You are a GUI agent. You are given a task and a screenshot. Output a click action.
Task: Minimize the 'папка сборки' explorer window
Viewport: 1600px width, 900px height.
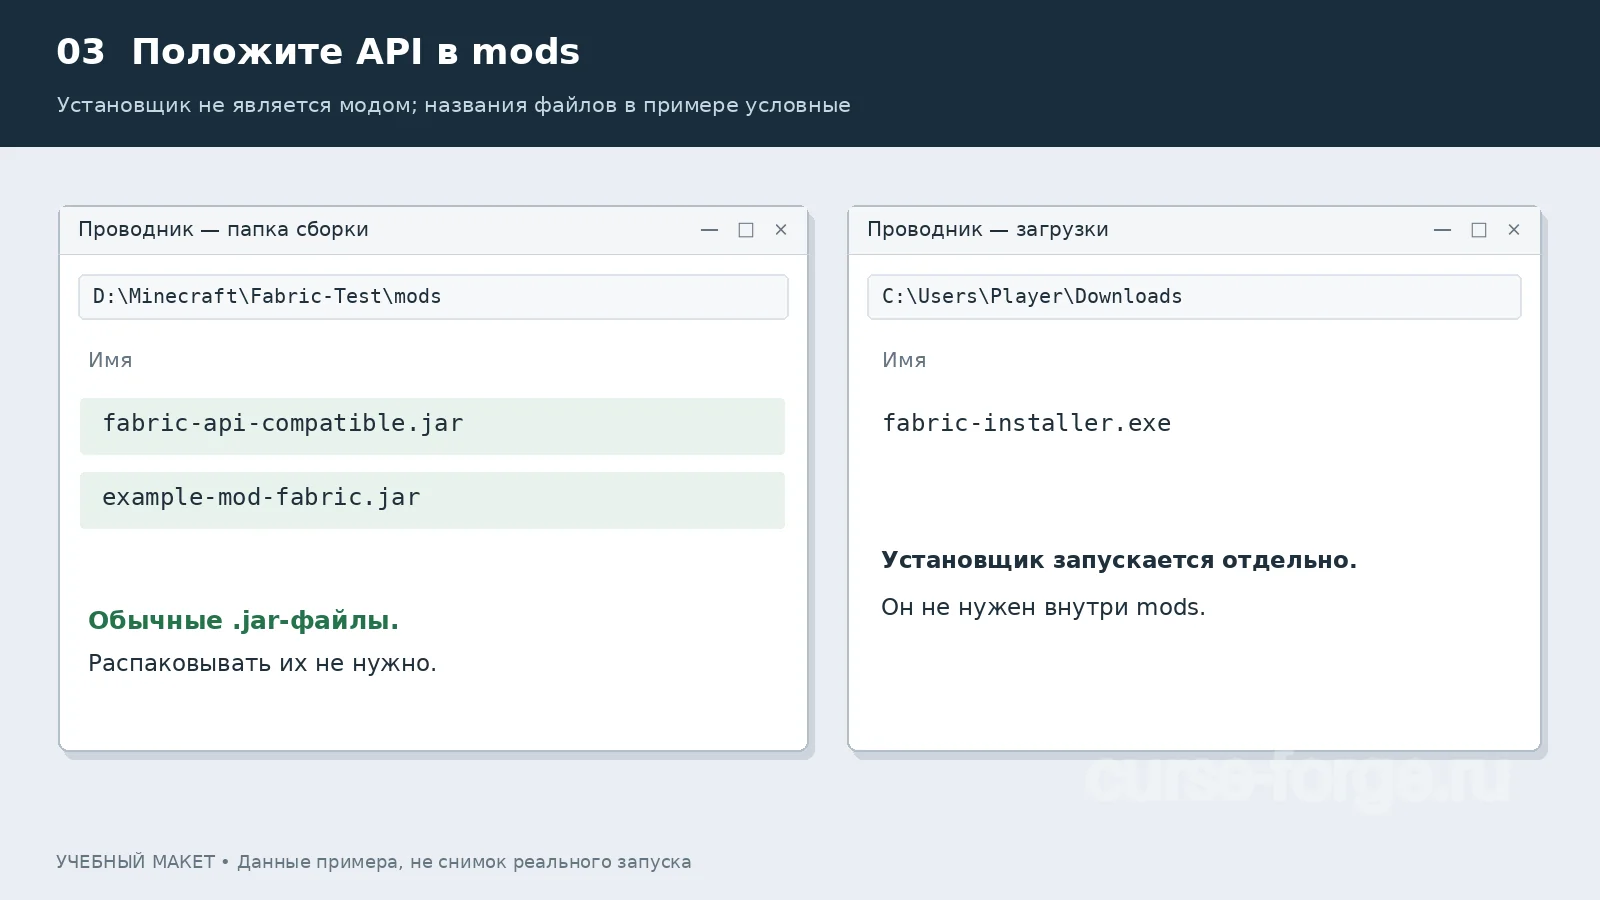click(710, 230)
